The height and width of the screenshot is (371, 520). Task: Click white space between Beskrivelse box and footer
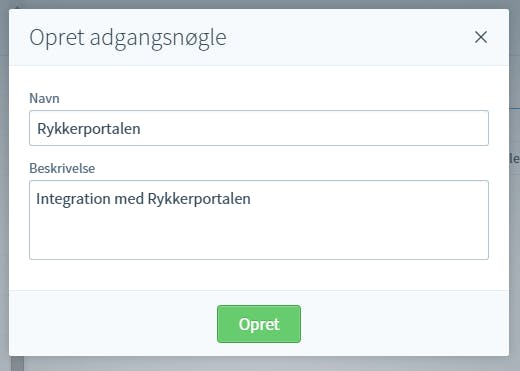pos(259,275)
